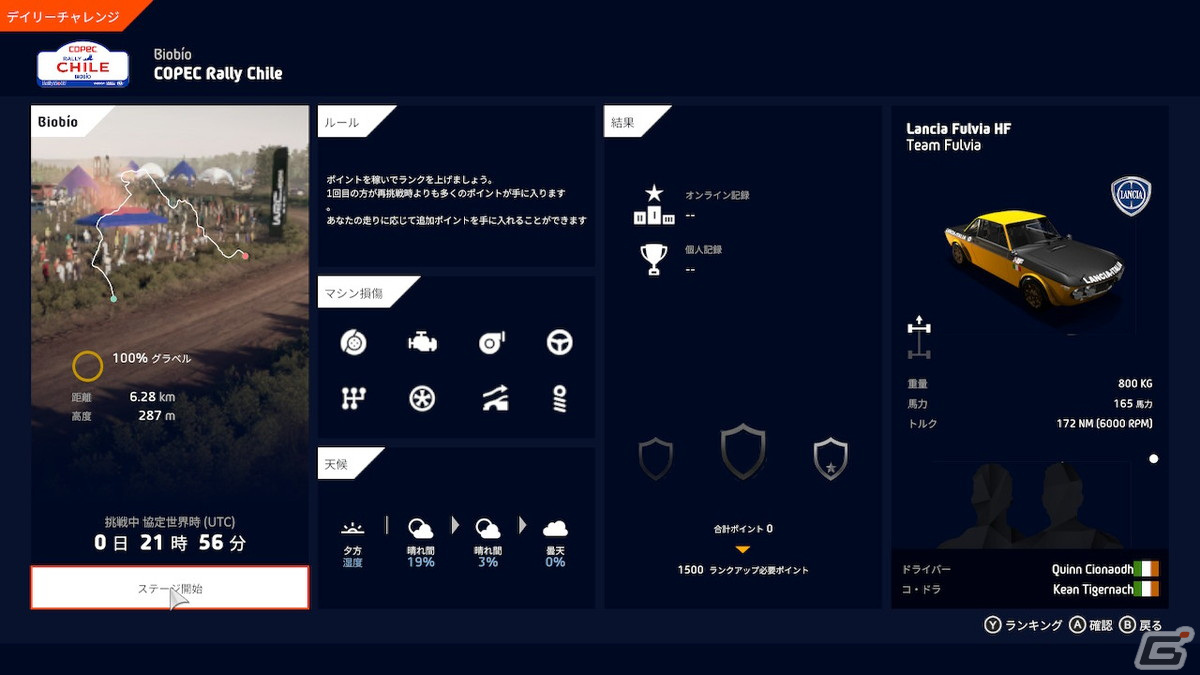Image resolution: width=1200 pixels, height=675 pixels.
Task: Click the 個人記録 label
Action: click(x=704, y=249)
